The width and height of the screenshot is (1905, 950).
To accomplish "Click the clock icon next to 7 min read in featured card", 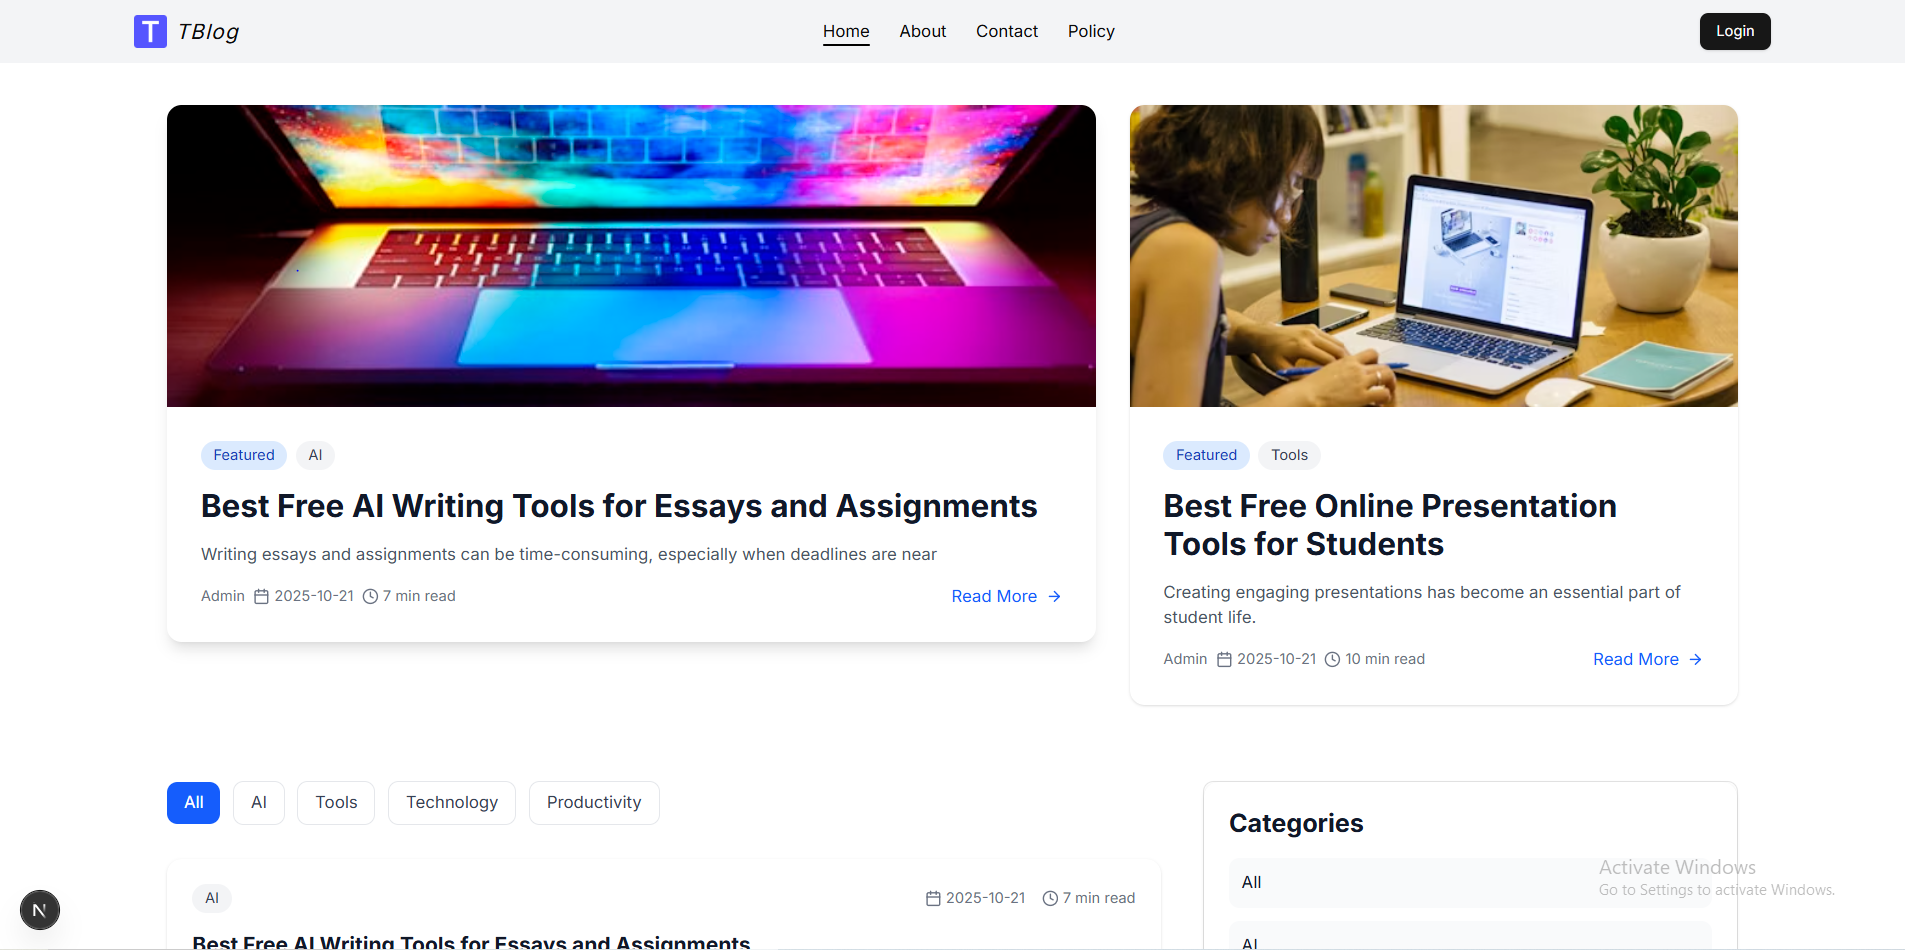I will [x=370, y=596].
